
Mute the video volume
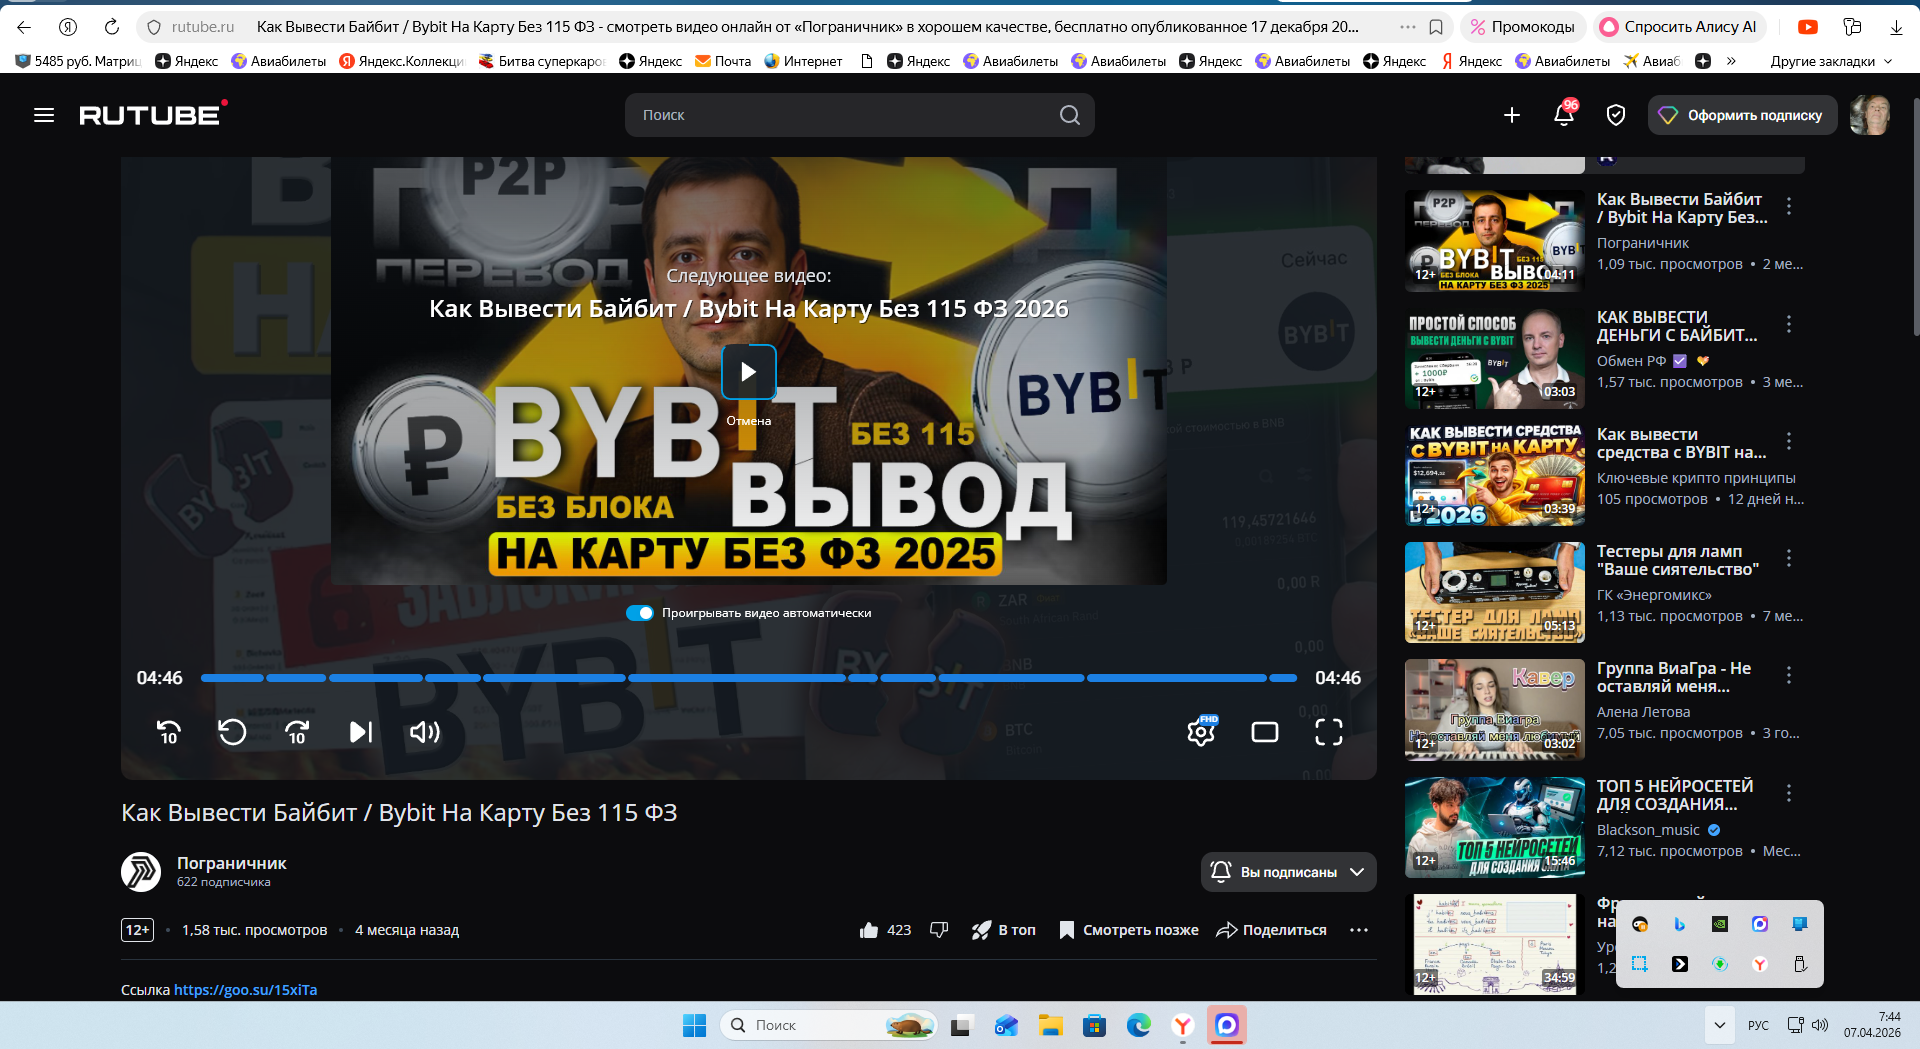pos(424,732)
